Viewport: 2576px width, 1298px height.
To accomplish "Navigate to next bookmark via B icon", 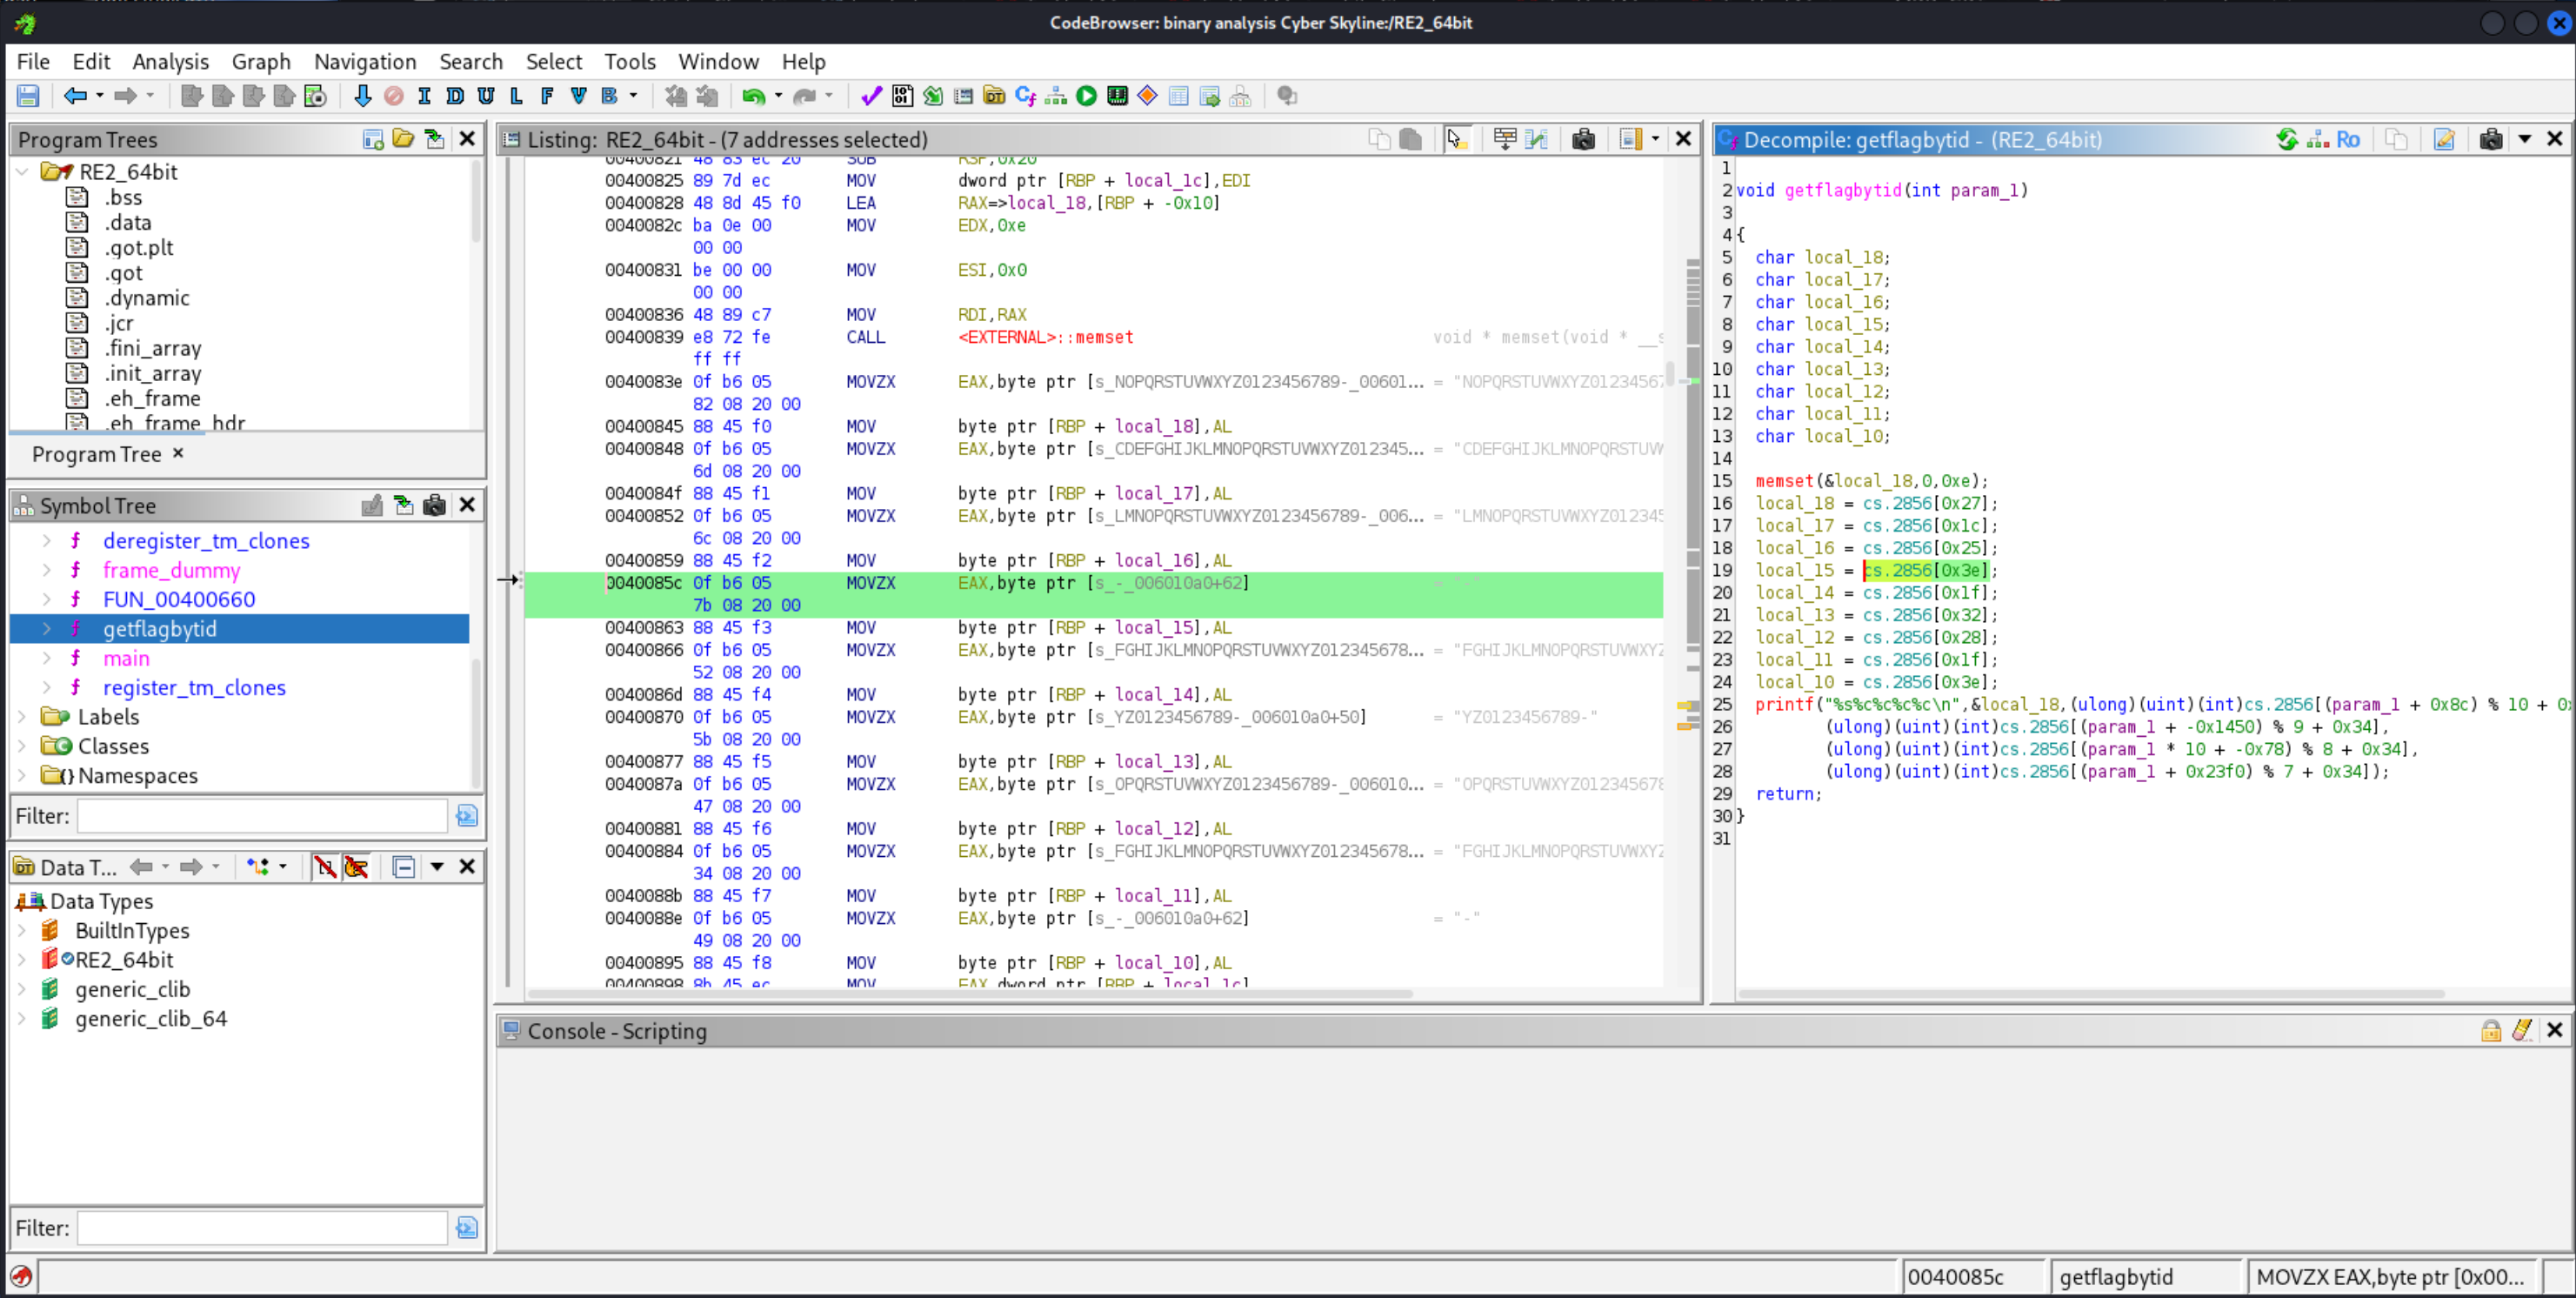I will [609, 96].
